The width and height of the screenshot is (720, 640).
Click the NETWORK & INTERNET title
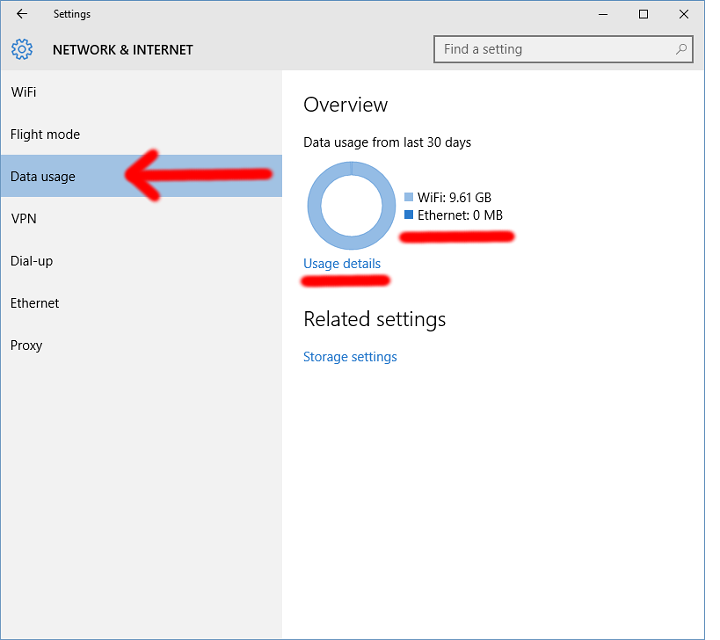tap(123, 50)
